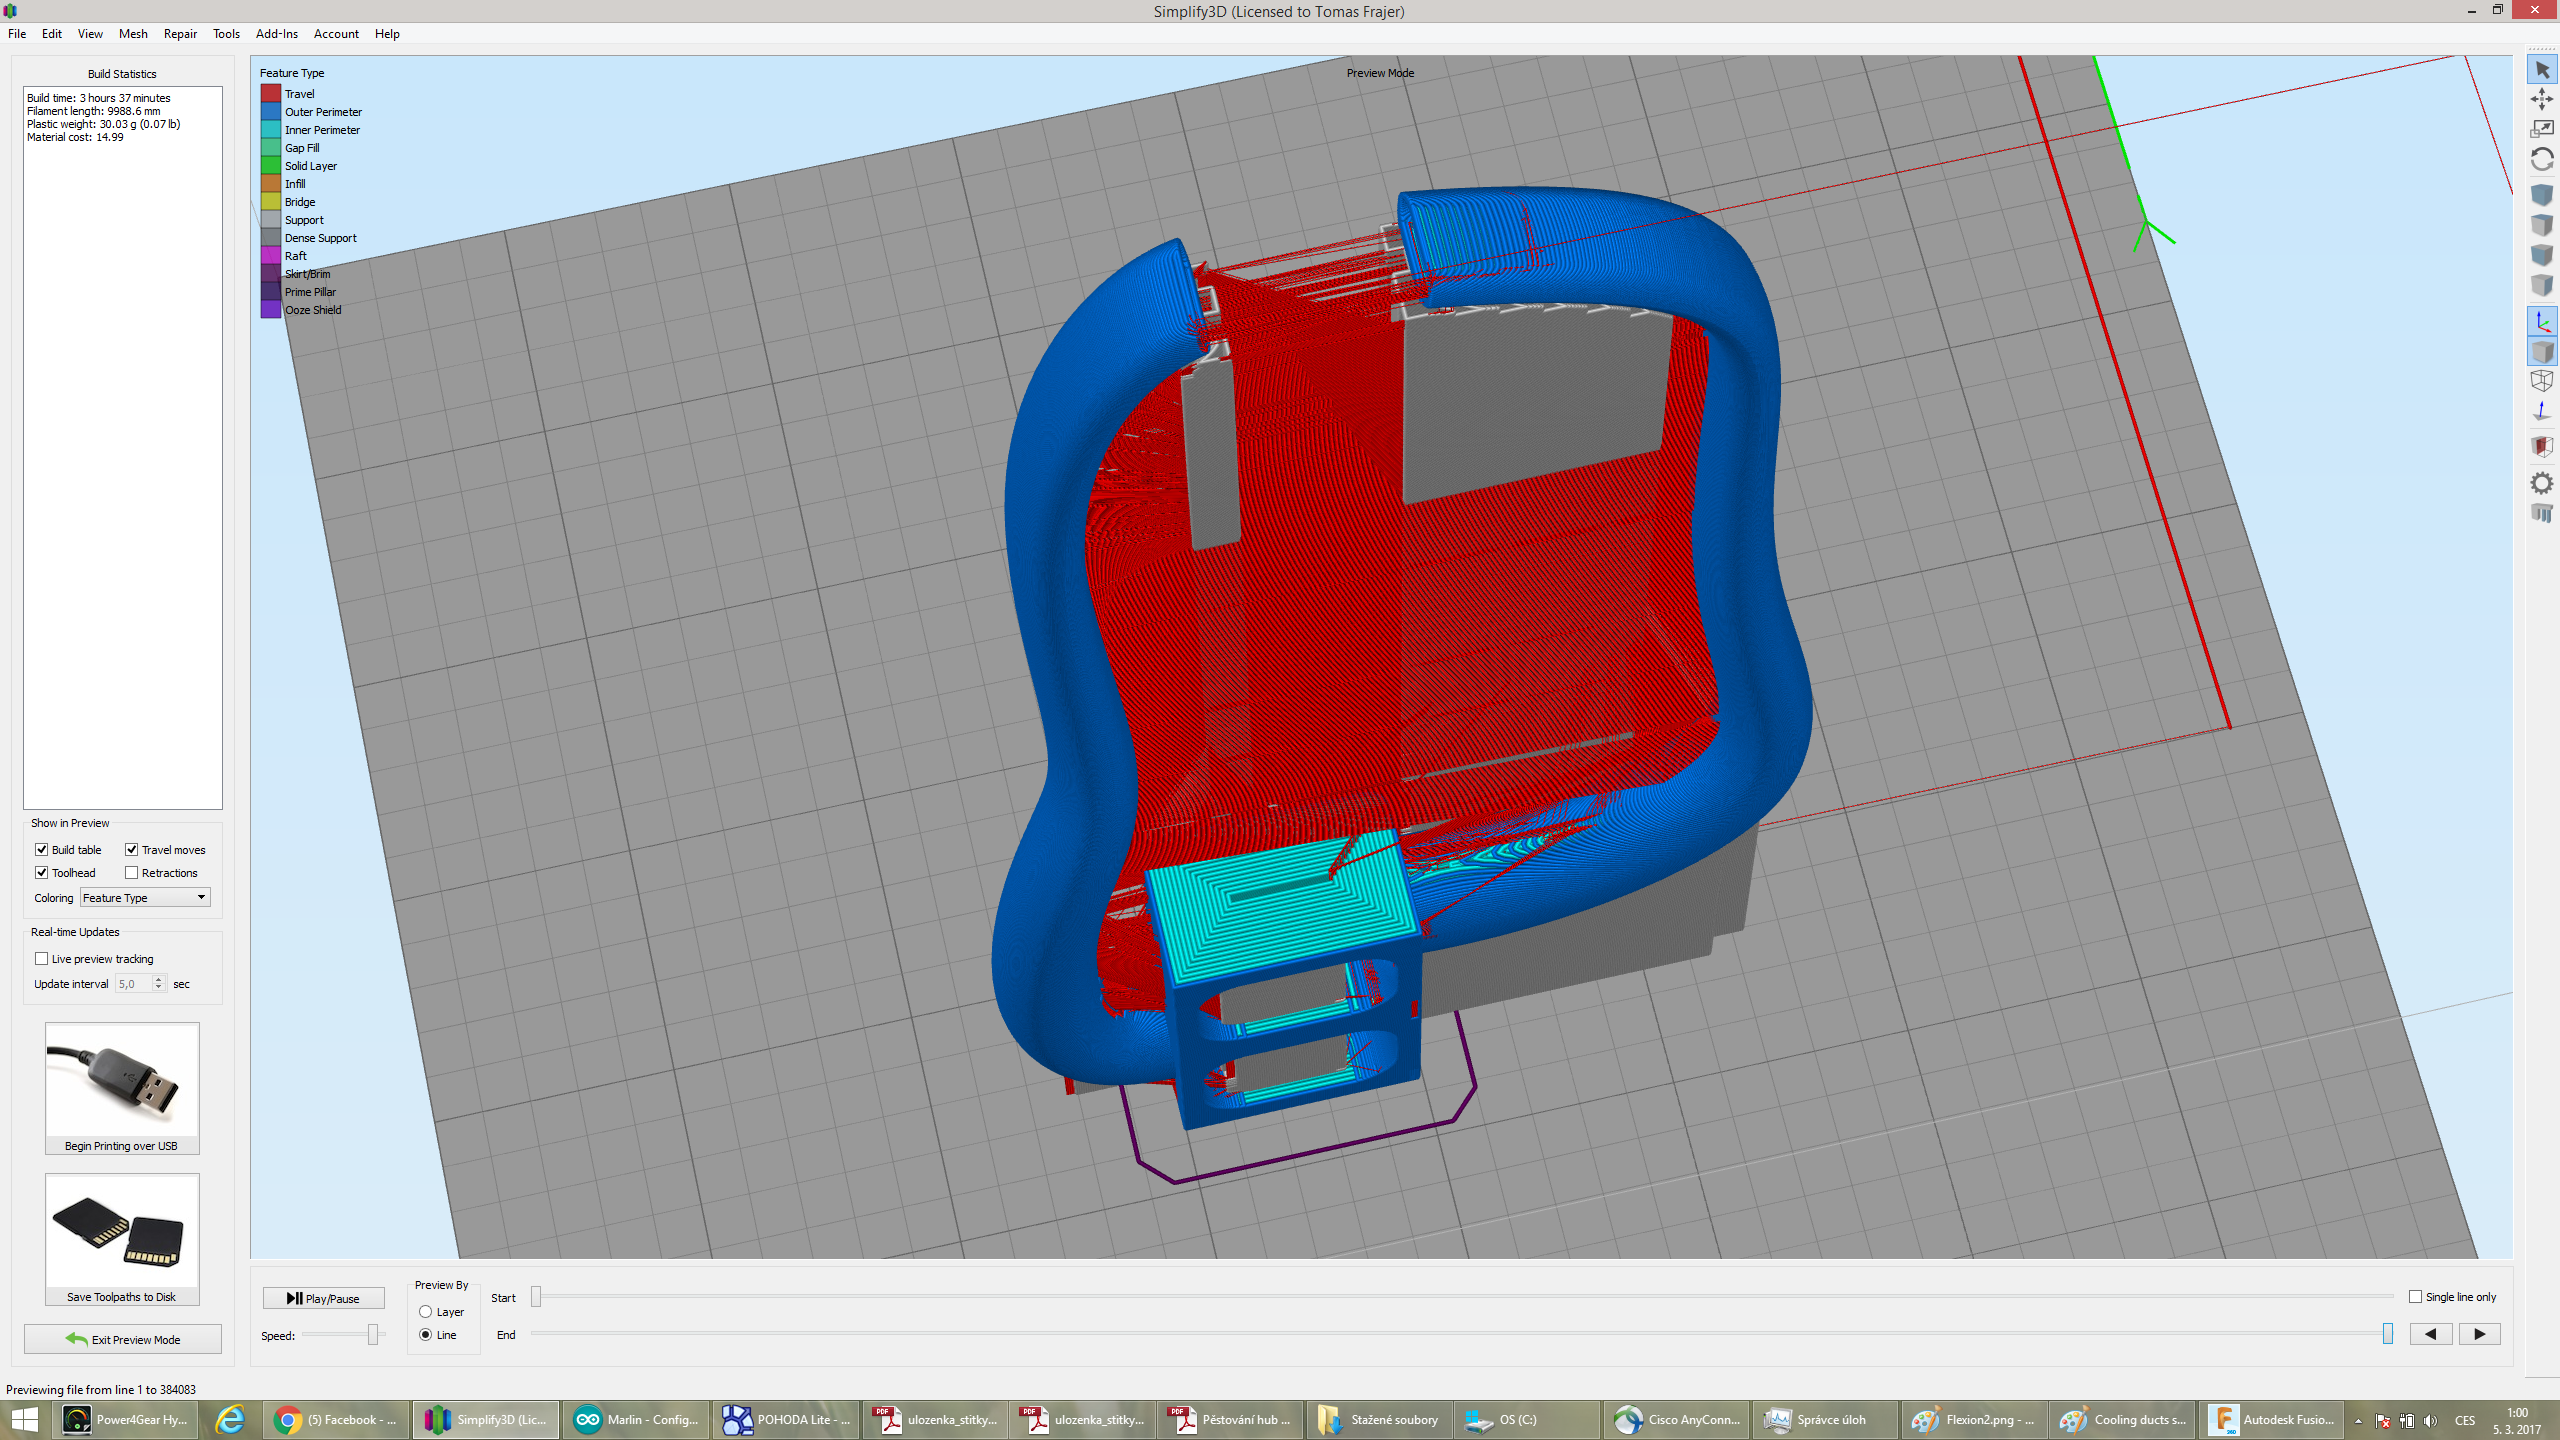The image size is (2560, 1440).
Task: Click the End slider handle
Action: [x=2388, y=1334]
